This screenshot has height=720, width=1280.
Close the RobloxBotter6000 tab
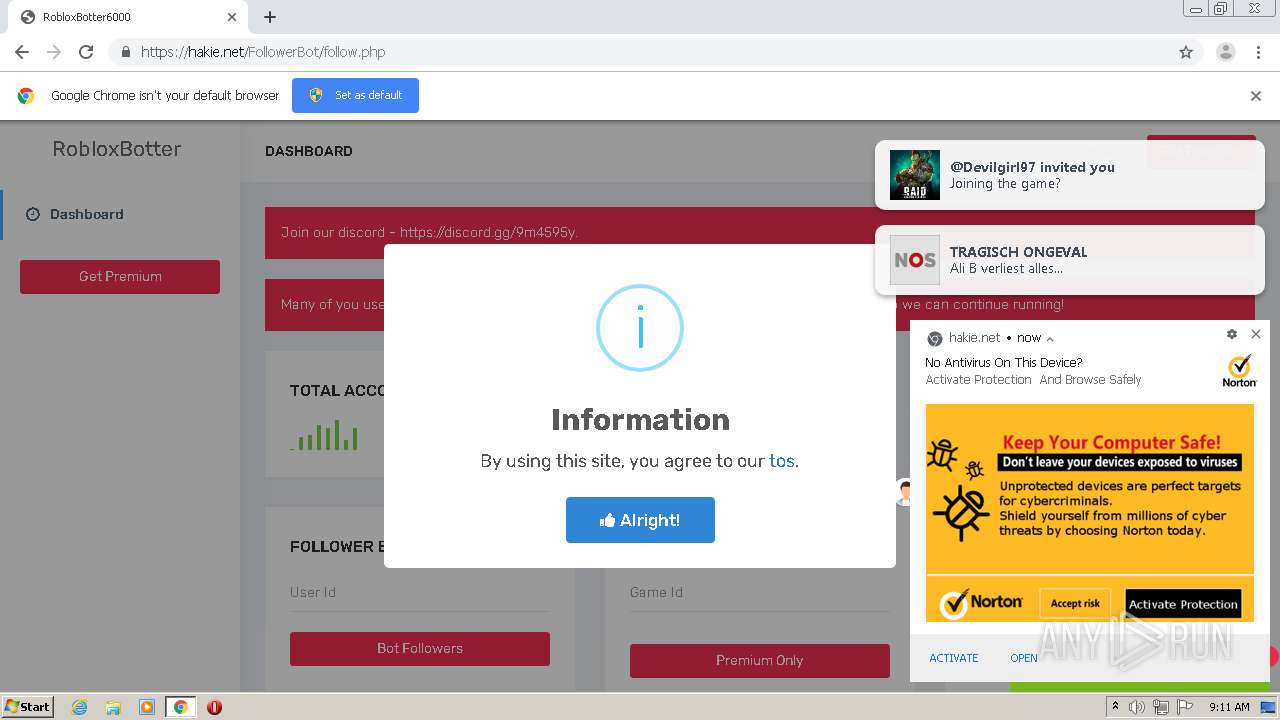coord(232,17)
